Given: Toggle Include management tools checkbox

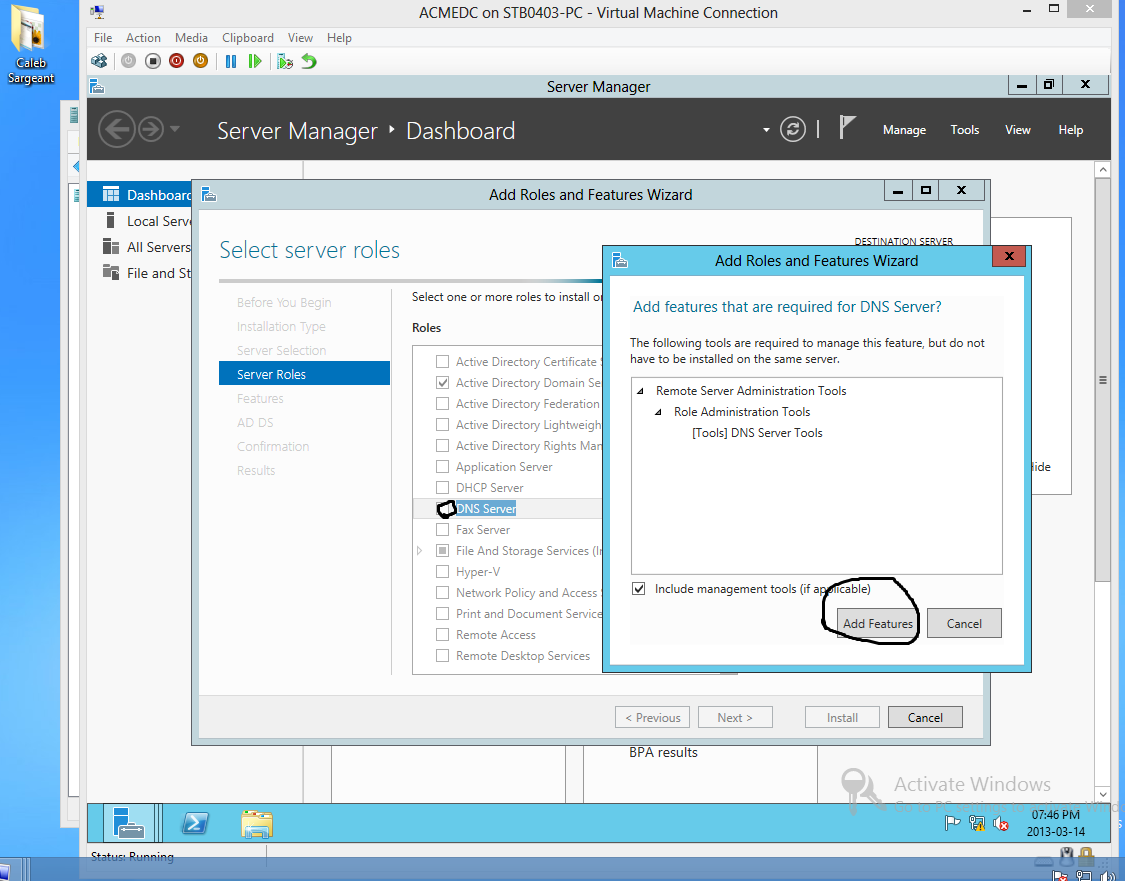Looking at the screenshot, I should click(x=639, y=589).
